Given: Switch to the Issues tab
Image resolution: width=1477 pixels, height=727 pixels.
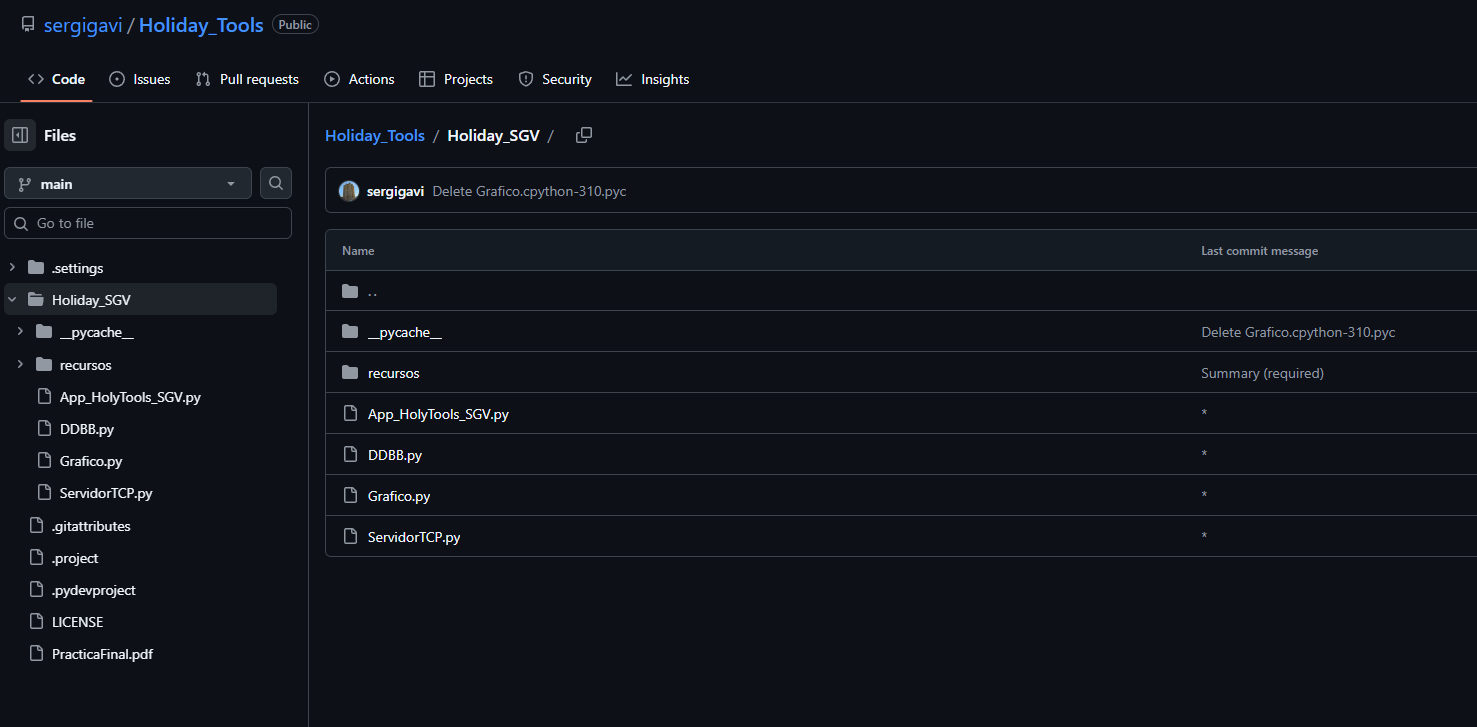Looking at the screenshot, I should click(140, 79).
